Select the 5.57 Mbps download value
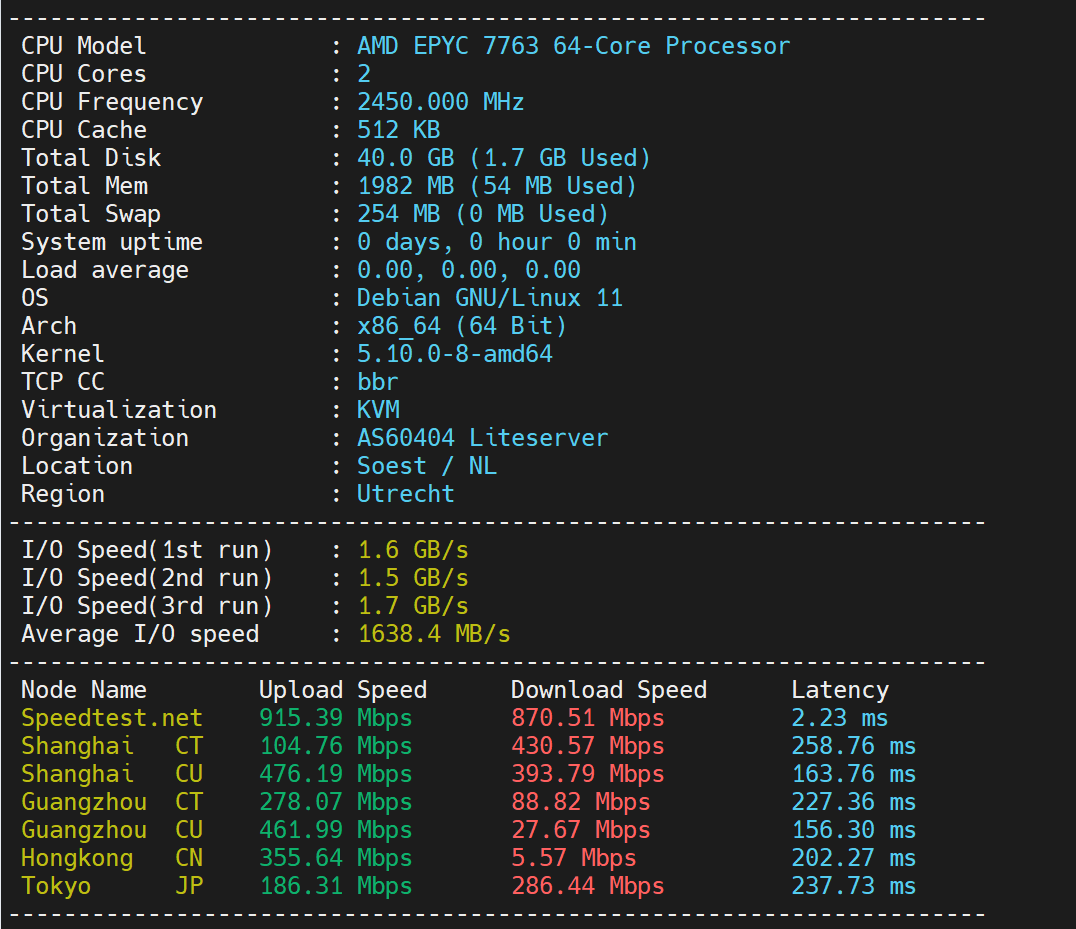This screenshot has width=1076, height=929. [574, 859]
